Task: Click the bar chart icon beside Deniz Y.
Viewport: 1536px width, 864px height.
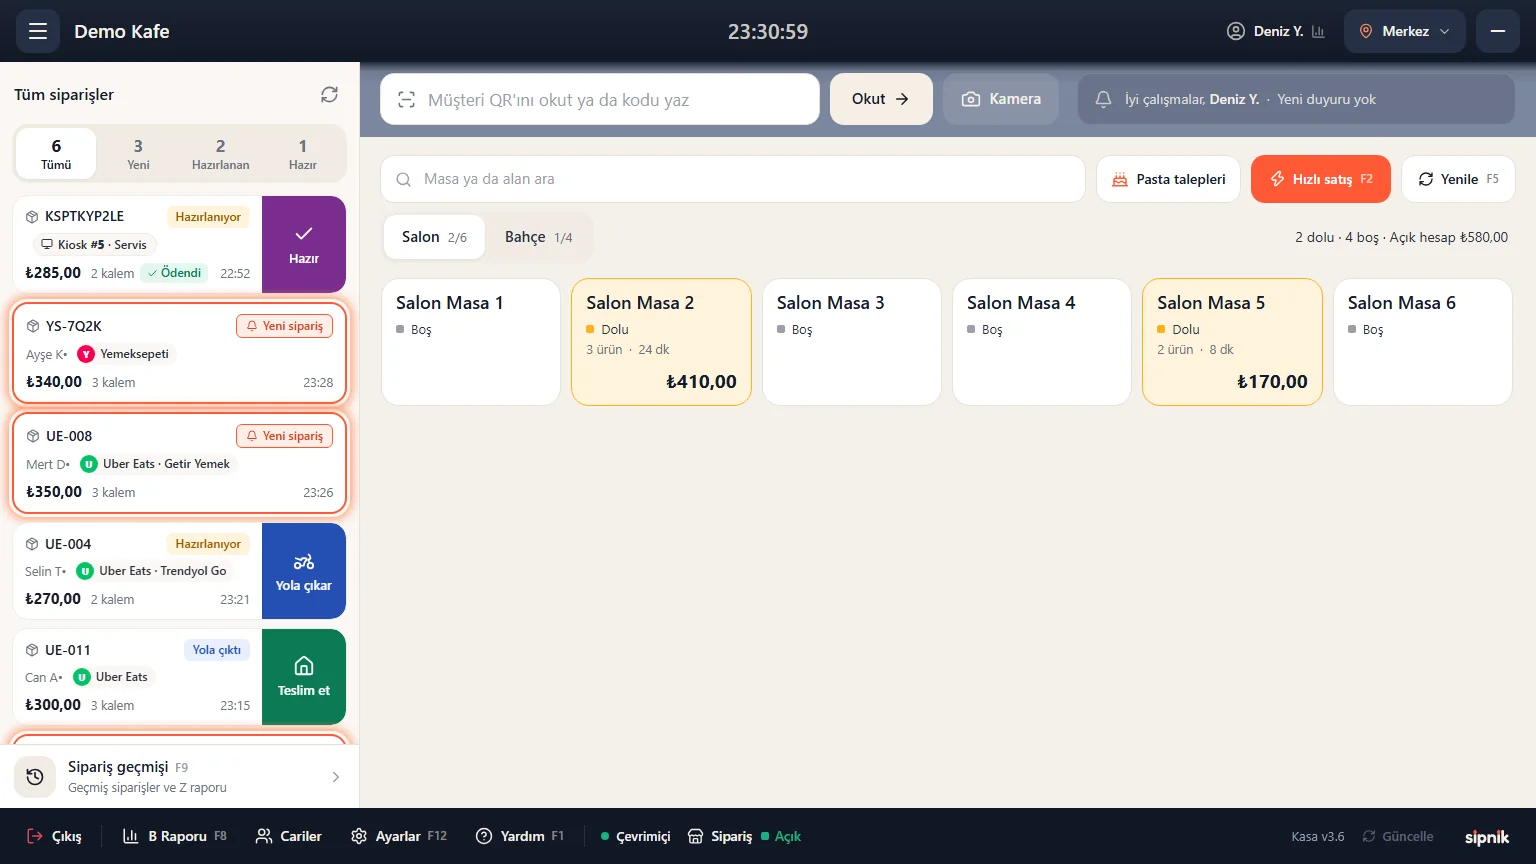Action: pyautogui.click(x=1318, y=32)
